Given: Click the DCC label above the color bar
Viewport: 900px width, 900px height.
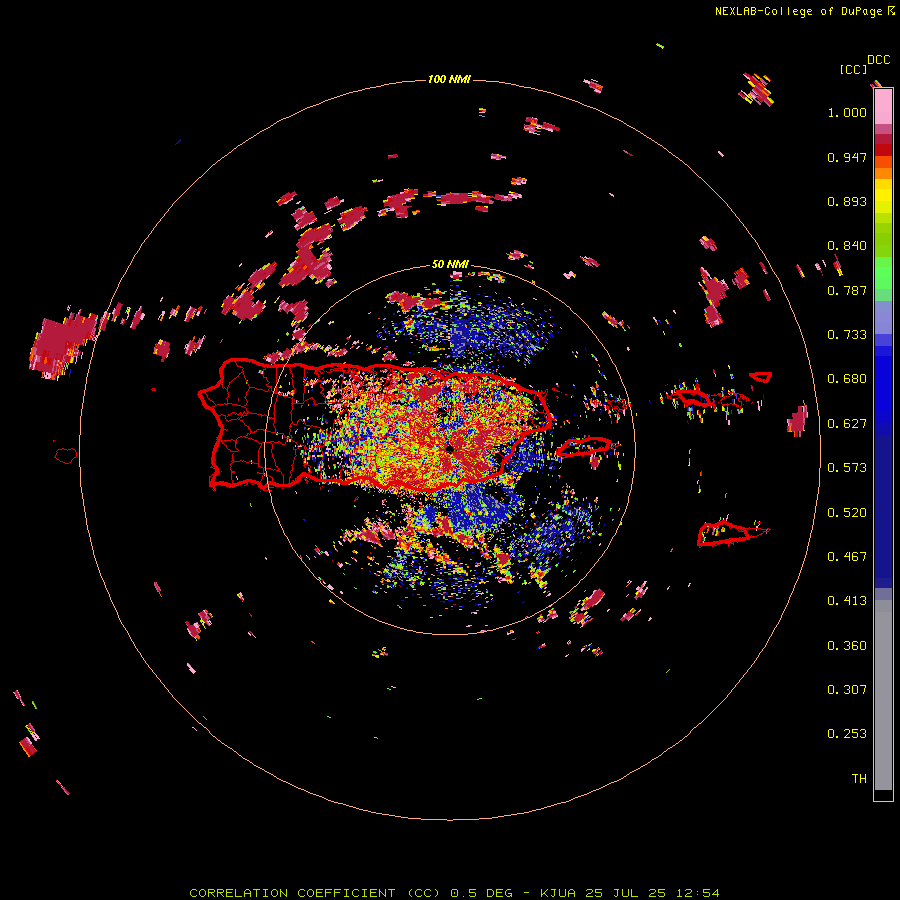Looking at the screenshot, I should (x=879, y=60).
